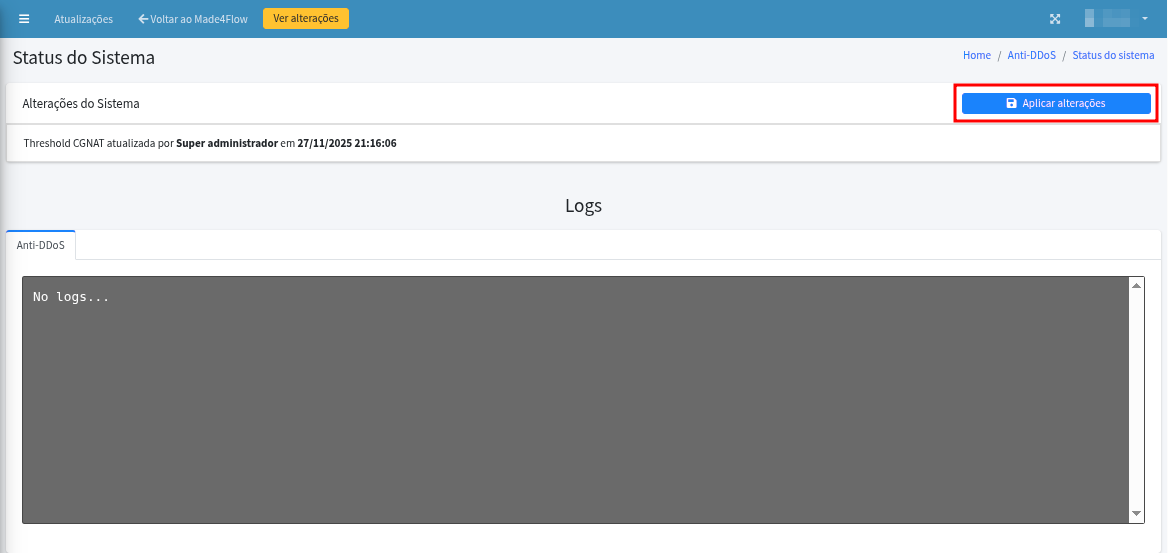Click the blurred user avatar in header

[x=1107, y=18]
